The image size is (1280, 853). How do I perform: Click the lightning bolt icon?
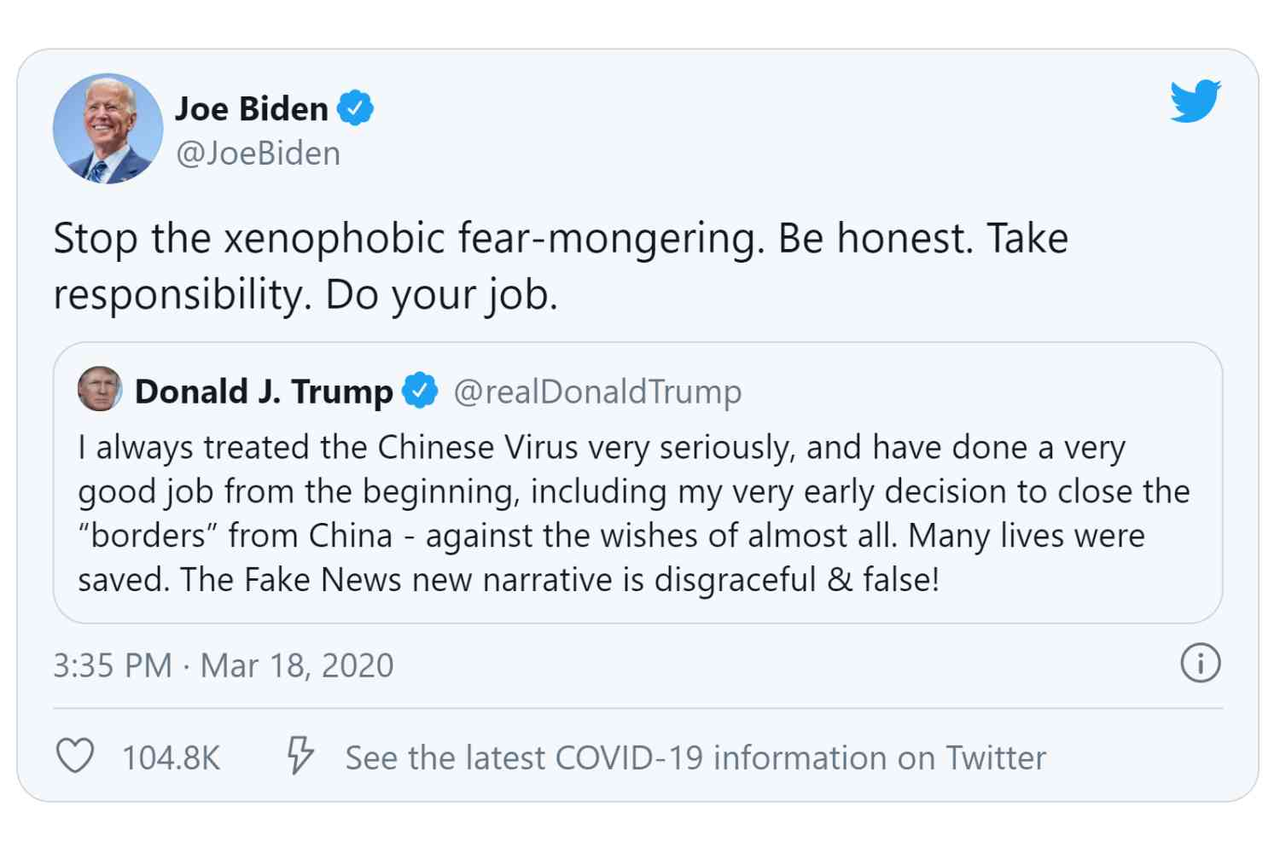point(300,756)
